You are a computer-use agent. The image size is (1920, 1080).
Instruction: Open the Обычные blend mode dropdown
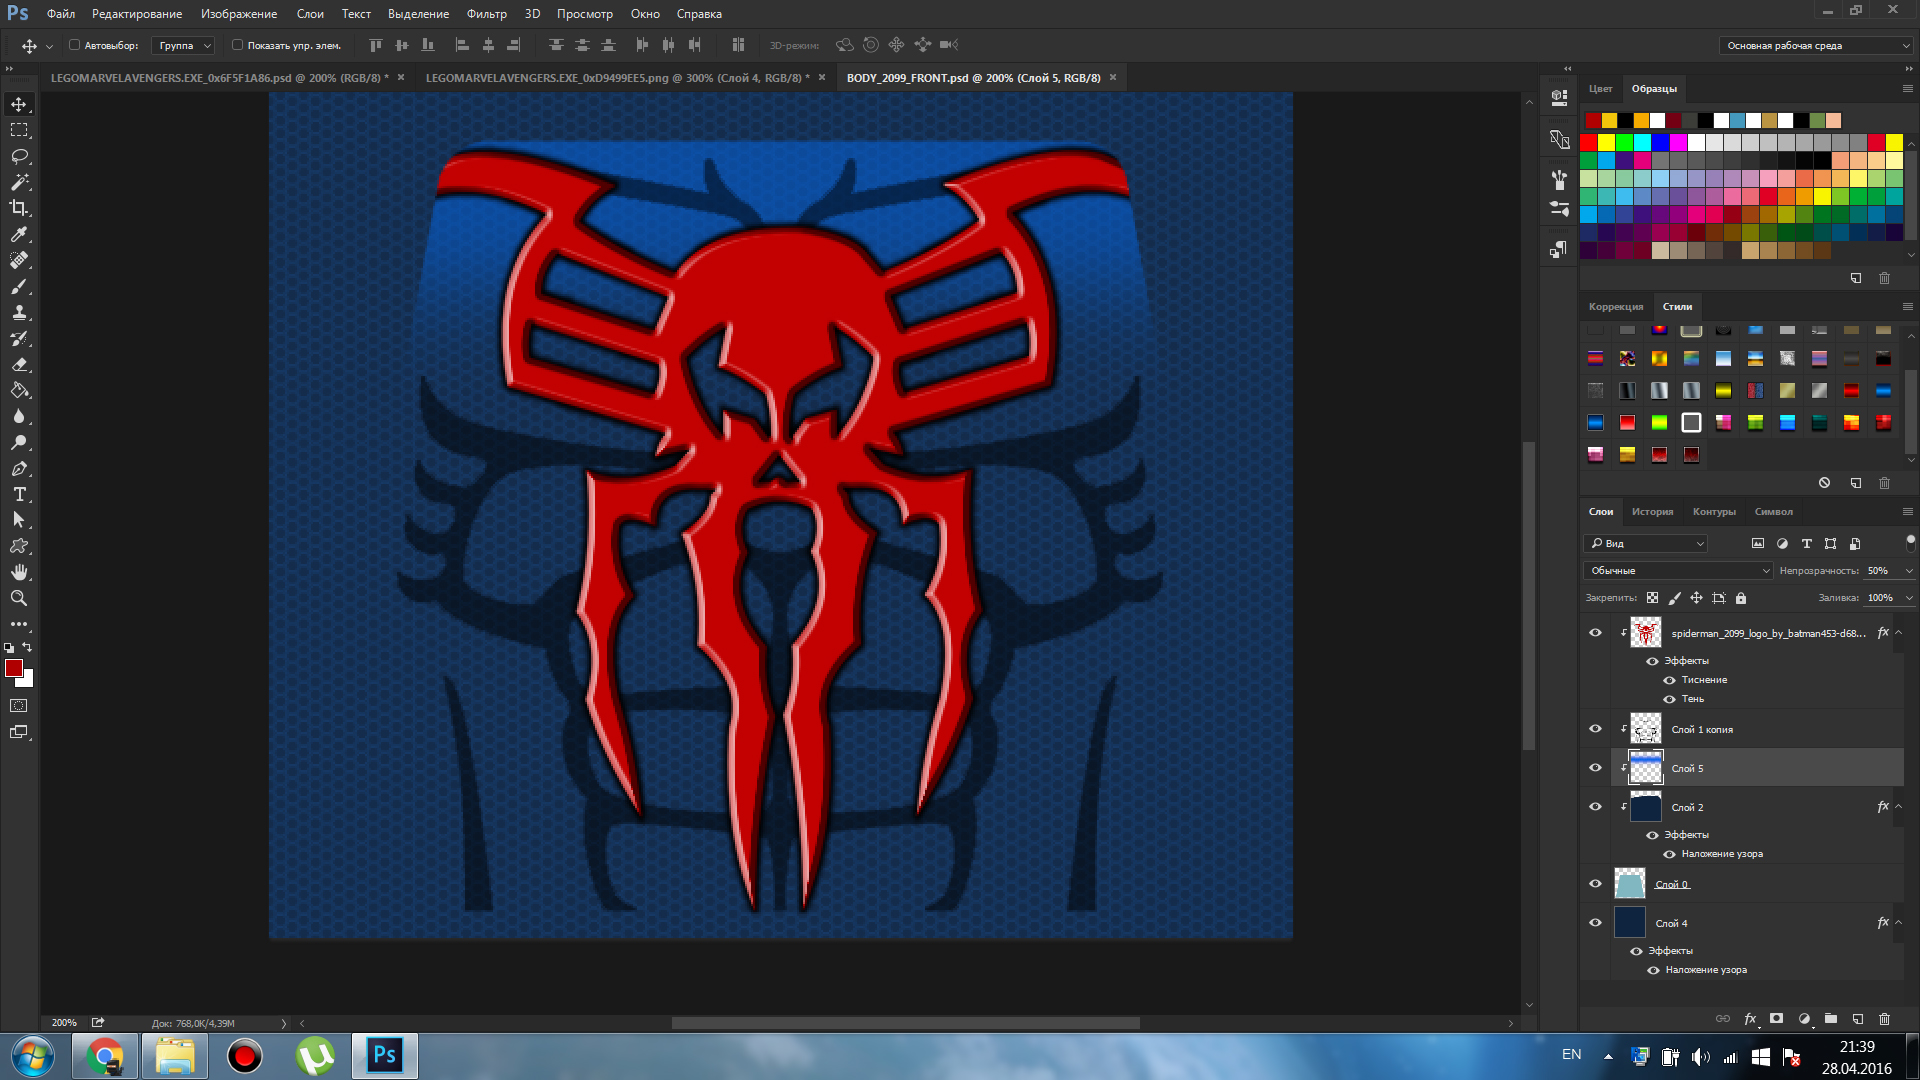[1678, 570]
